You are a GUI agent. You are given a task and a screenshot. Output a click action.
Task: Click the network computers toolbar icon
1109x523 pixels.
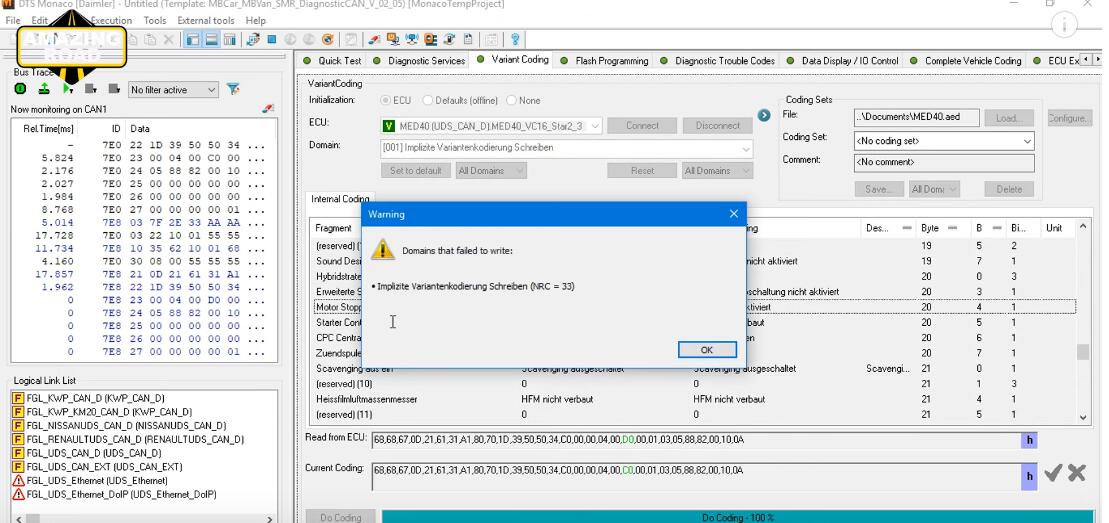[411, 40]
